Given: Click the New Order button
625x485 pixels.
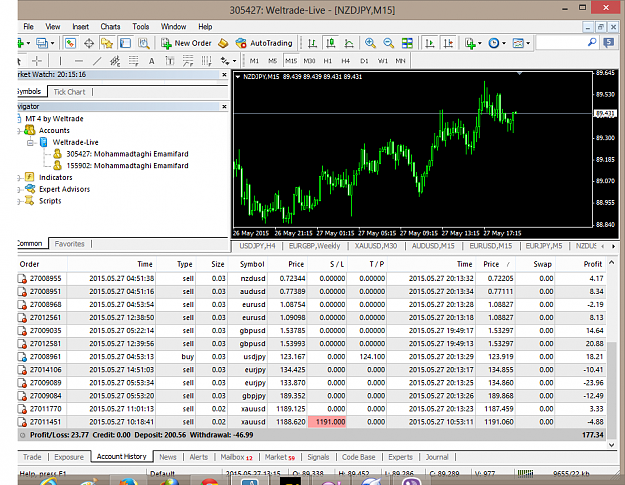Looking at the screenshot, I should pyautogui.click(x=187, y=43).
